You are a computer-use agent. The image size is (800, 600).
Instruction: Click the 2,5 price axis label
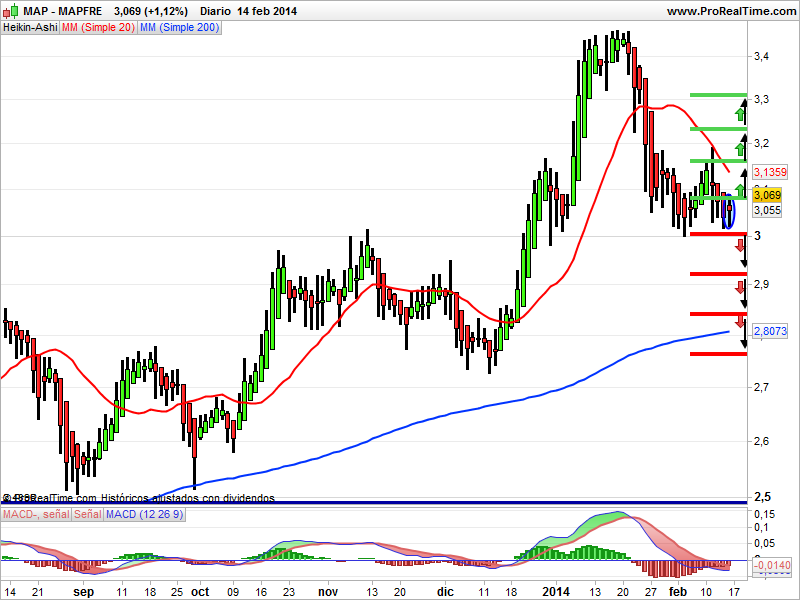tap(761, 496)
